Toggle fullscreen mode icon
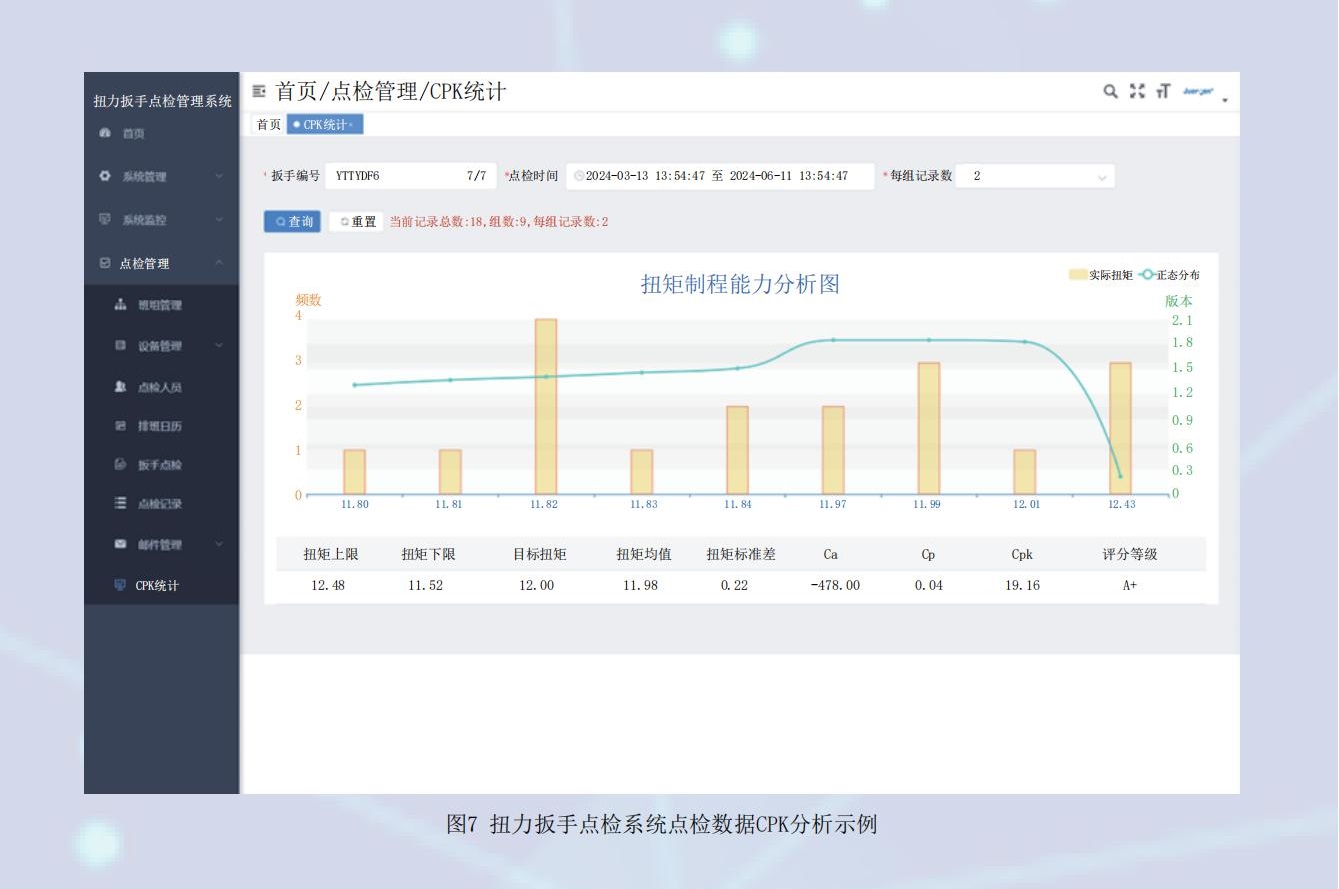Screen dimensions: 1339x889 pos(1137,92)
